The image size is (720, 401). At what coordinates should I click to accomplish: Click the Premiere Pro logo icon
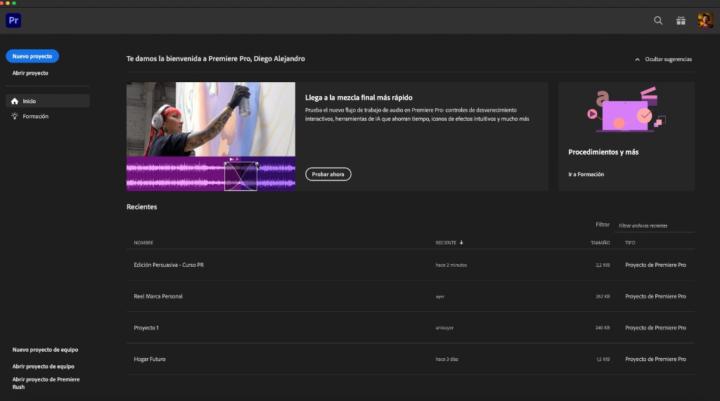[x=13, y=20]
